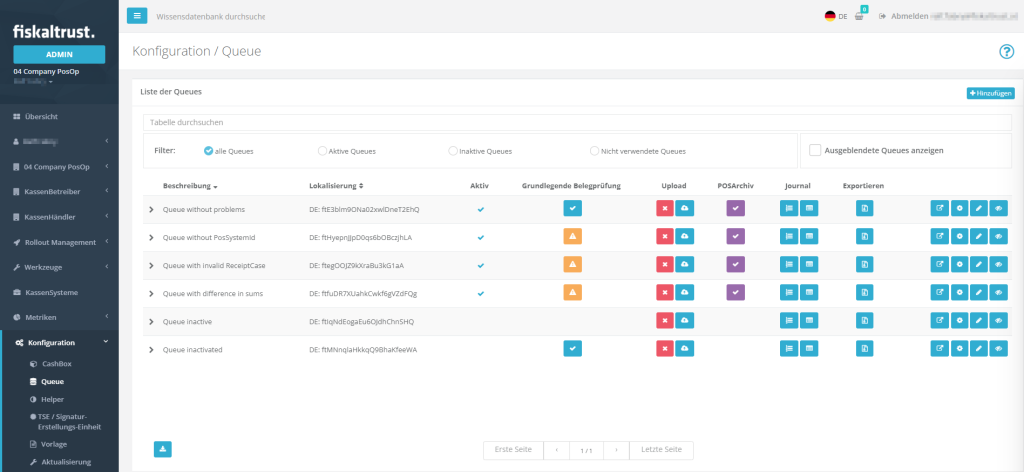Click the red upload cancel icon for 'Queue without problems'
Viewport: 1024px width, 472px height.
click(x=665, y=208)
